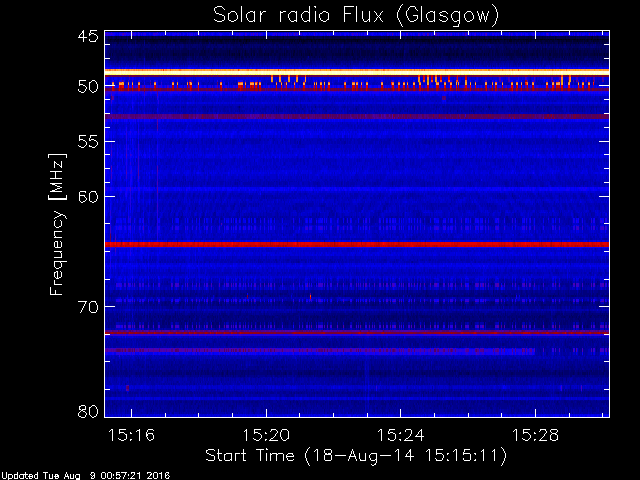This screenshot has width=640, height=480.
Task: Click the 50 frequency tick label
Action: pyautogui.click(x=88, y=87)
